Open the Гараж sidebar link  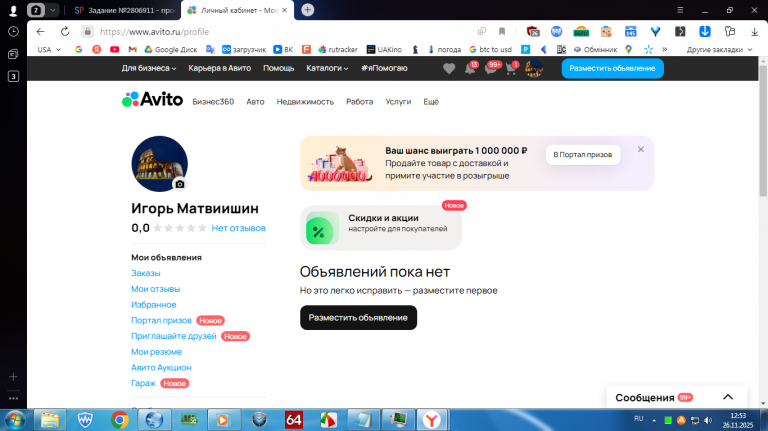click(x=143, y=383)
